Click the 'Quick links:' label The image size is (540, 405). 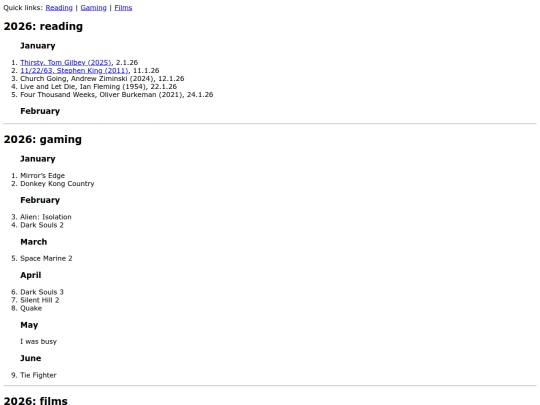pyautogui.click(x=23, y=8)
